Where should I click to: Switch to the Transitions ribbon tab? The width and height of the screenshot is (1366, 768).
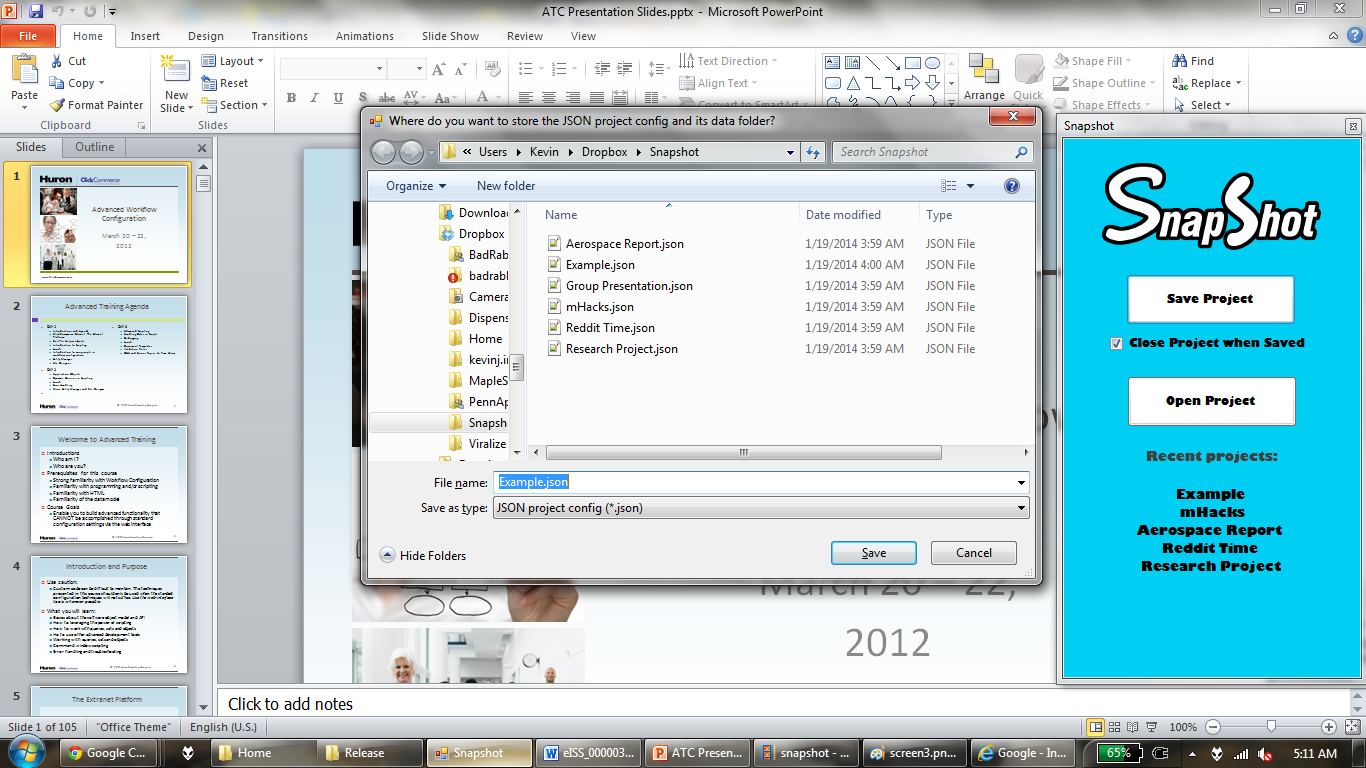click(280, 36)
